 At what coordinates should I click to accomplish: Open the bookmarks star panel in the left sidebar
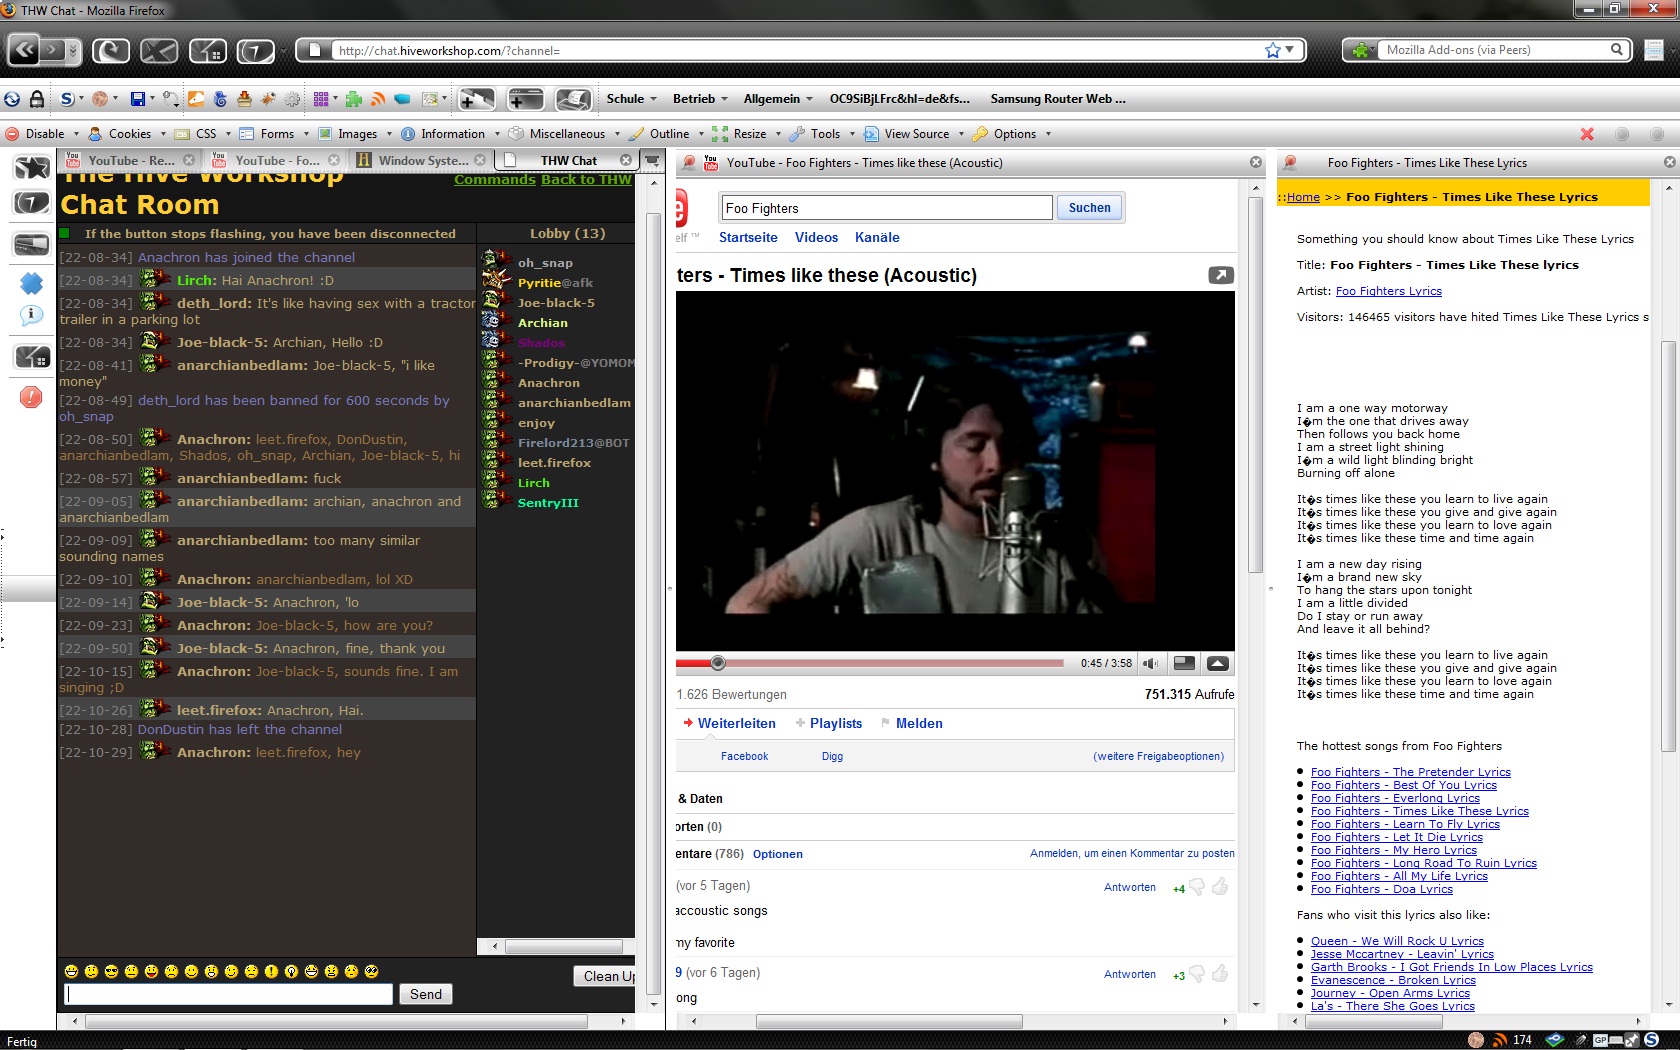(x=32, y=168)
